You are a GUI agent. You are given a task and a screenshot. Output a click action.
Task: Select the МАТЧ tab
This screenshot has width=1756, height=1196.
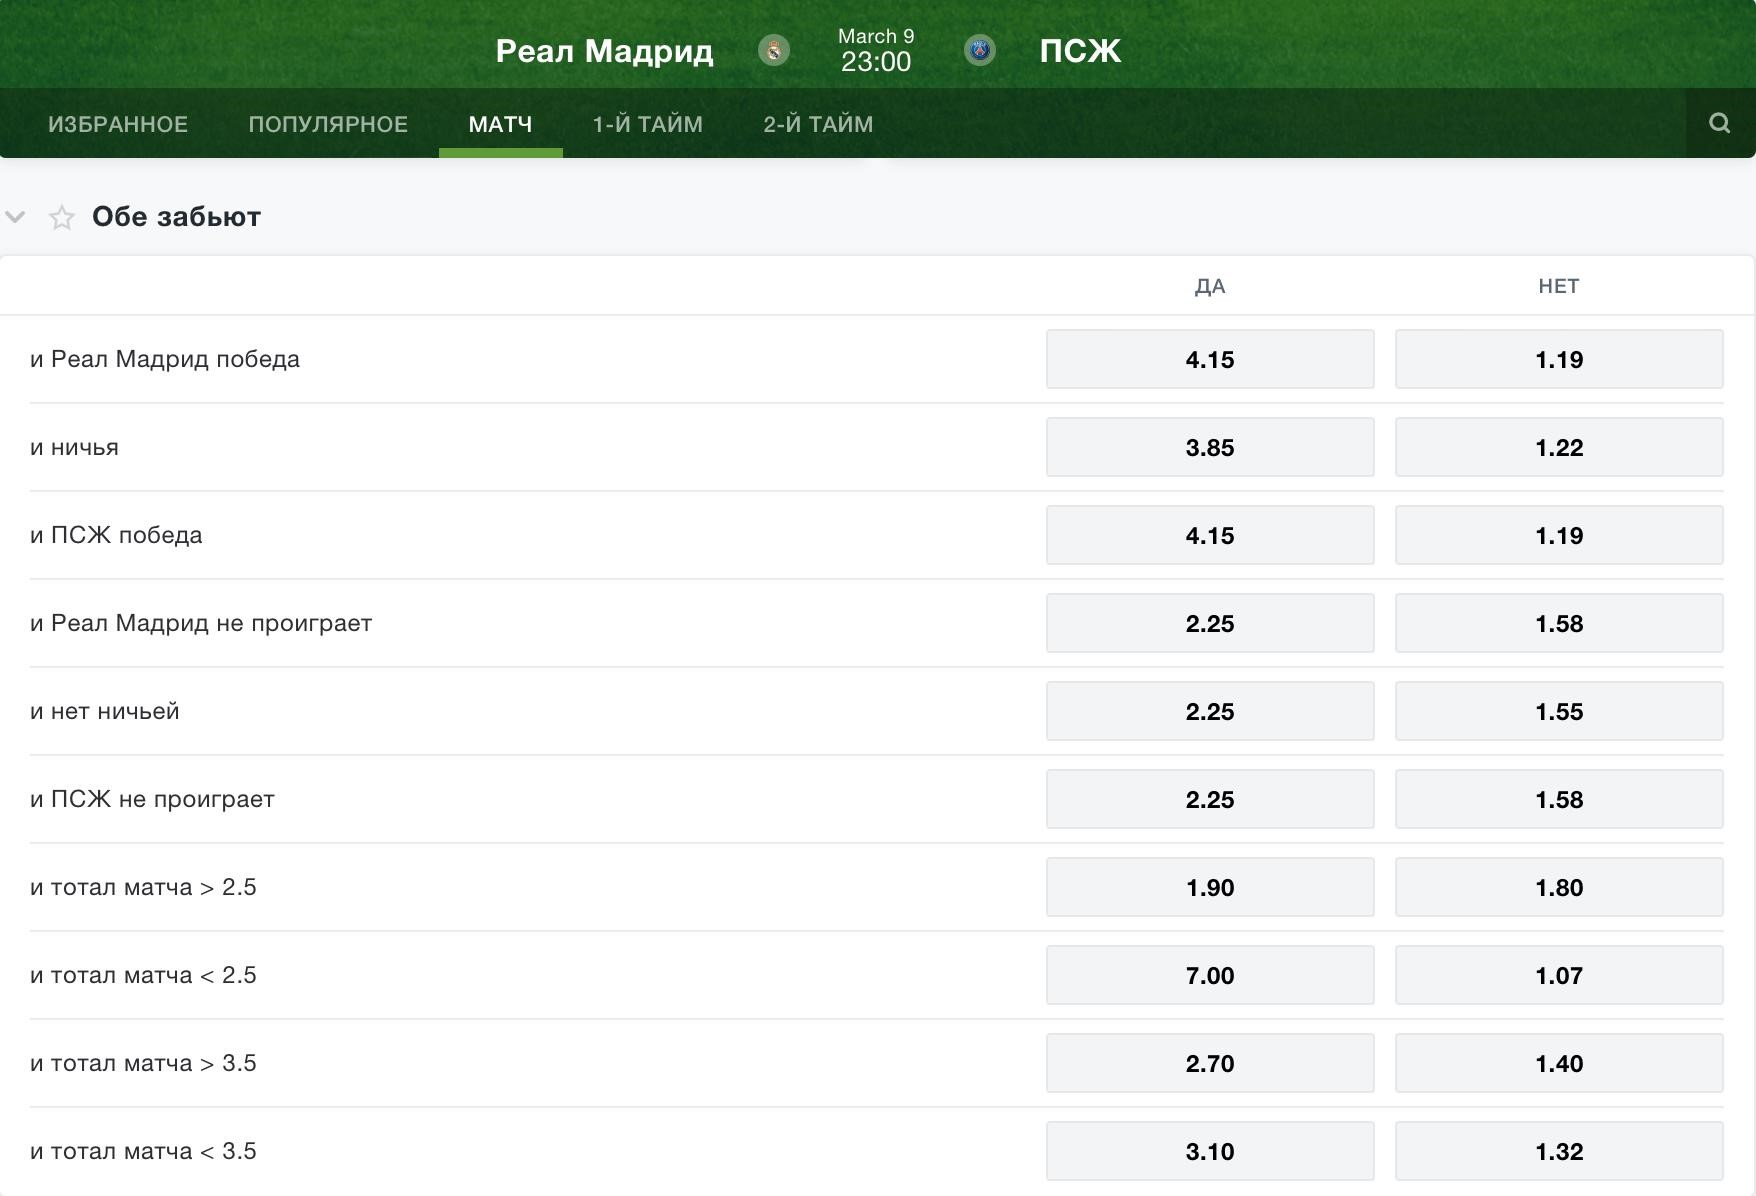coord(500,124)
